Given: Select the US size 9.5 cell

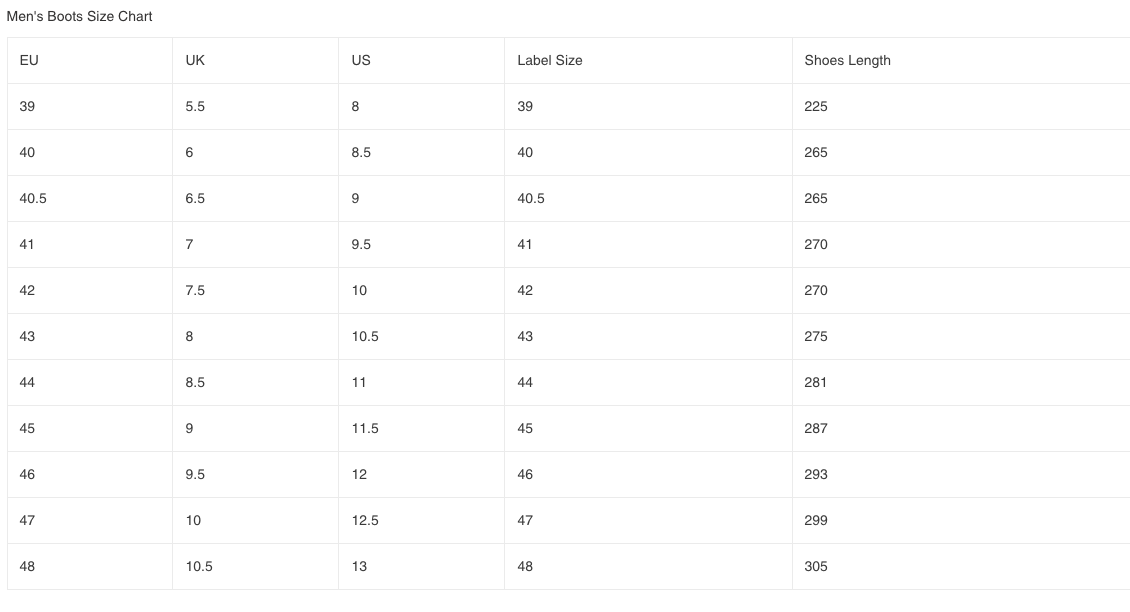Looking at the screenshot, I should pyautogui.click(x=361, y=244).
